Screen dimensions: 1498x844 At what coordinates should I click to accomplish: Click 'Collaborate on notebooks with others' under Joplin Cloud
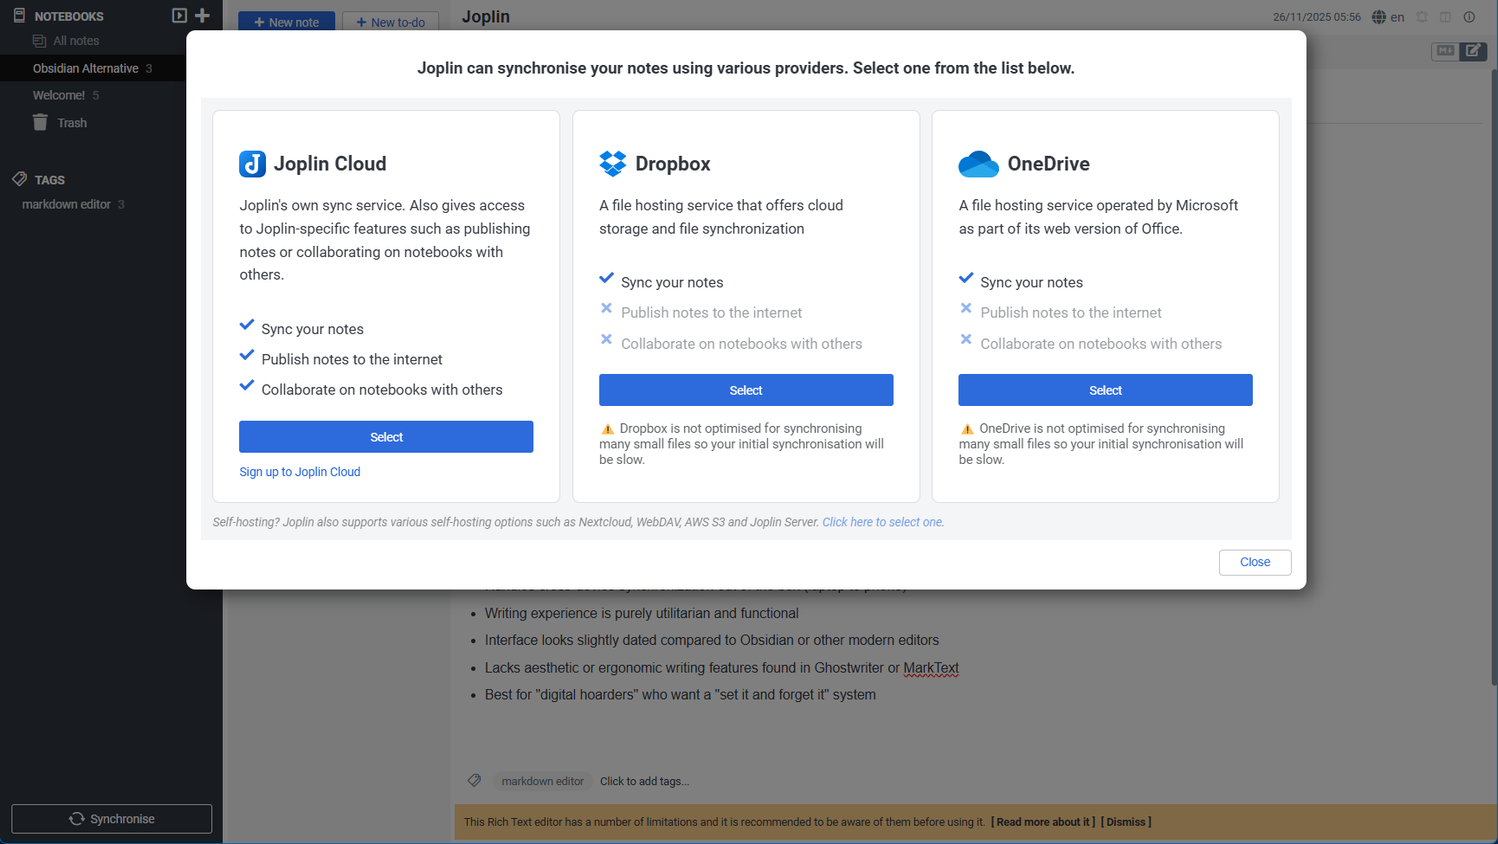coord(382,390)
